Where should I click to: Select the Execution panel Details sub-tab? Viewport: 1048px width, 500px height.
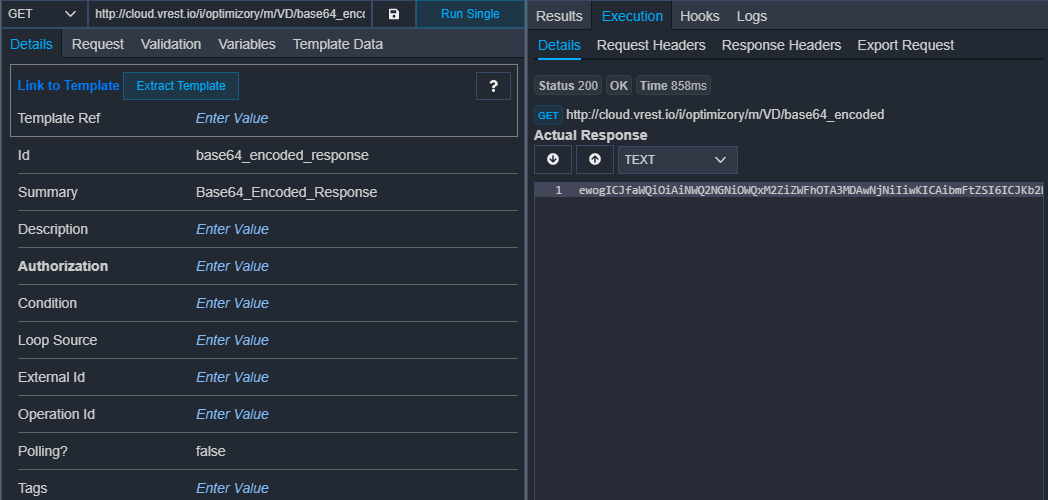559,45
